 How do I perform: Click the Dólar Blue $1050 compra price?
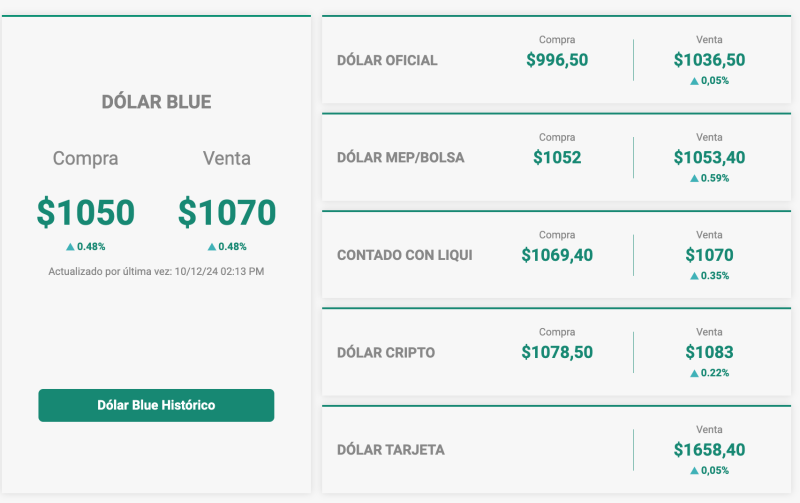85,212
